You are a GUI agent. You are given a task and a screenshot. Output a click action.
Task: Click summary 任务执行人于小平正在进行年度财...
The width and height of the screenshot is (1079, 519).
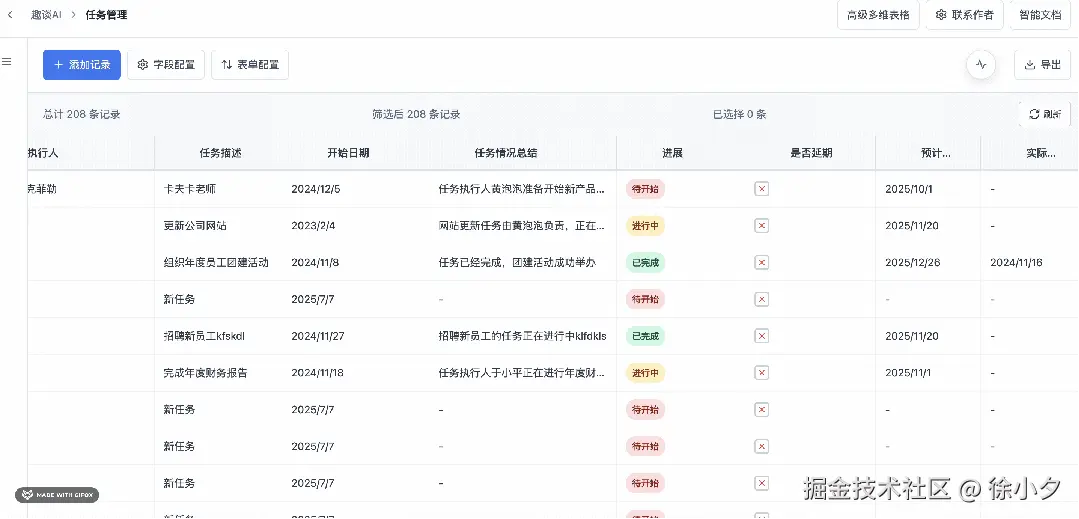click(x=522, y=372)
